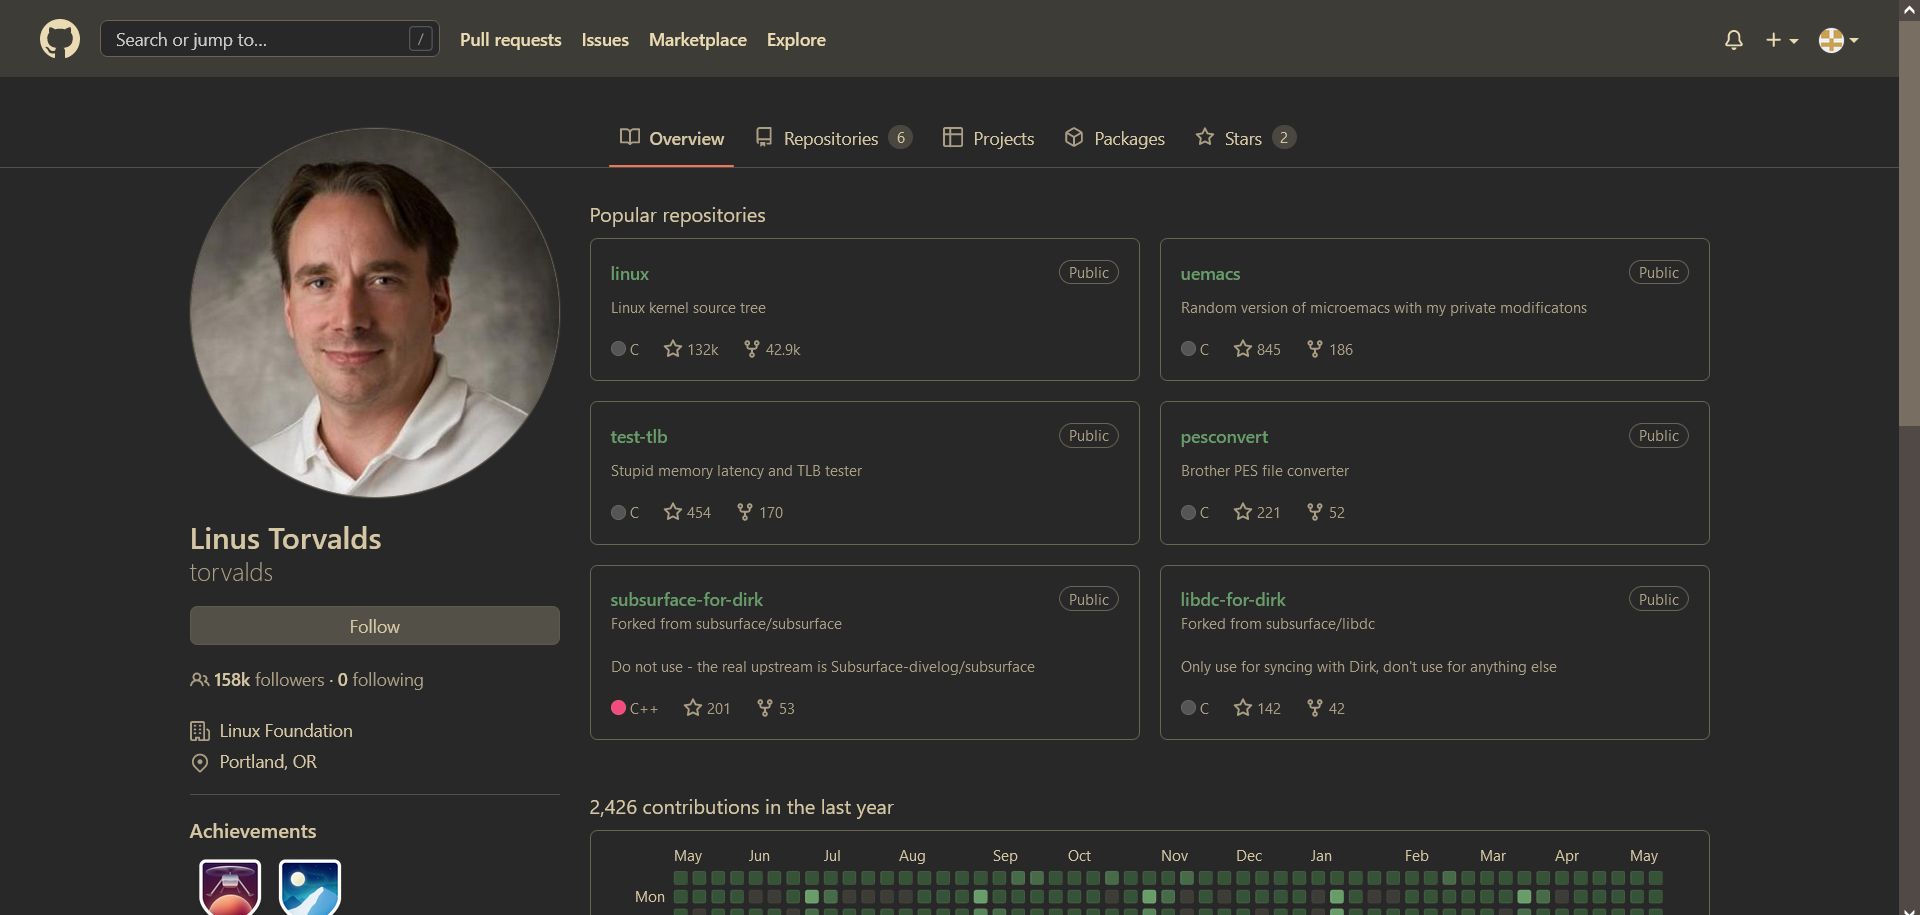Switch to the Packages tab
Image resolution: width=1920 pixels, height=915 pixels.
[1114, 138]
